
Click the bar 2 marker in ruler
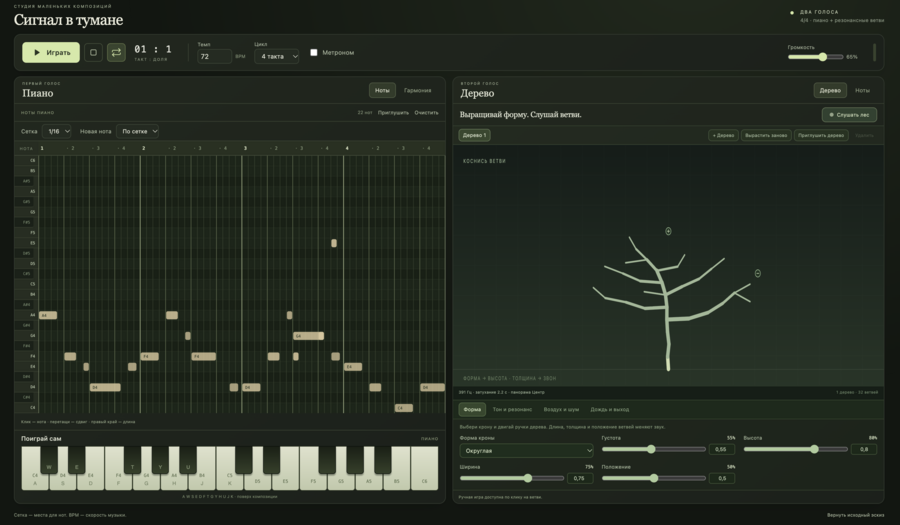(143, 148)
